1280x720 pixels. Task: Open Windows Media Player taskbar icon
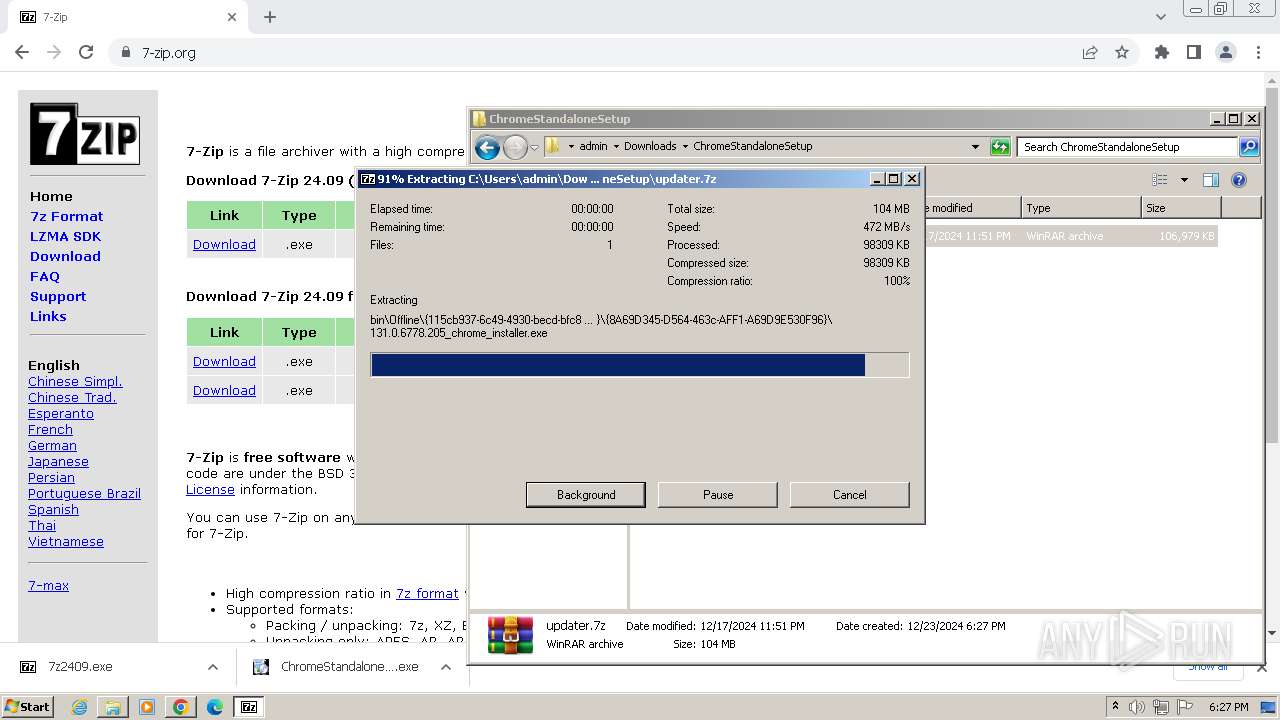click(147, 707)
